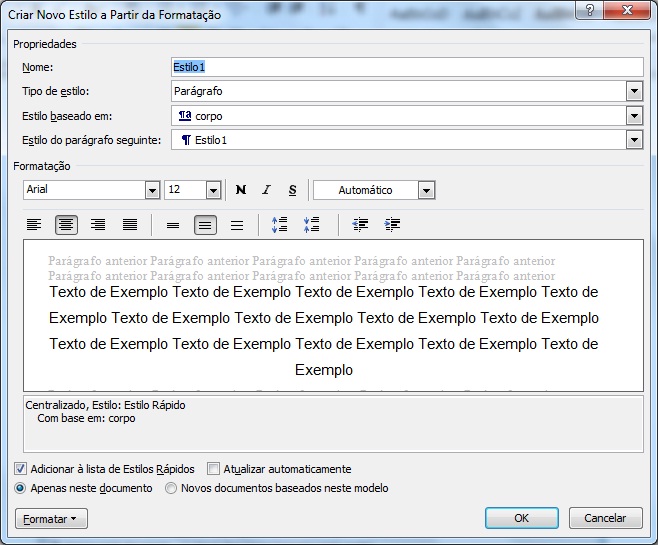Set justified text alignment
The image size is (658, 545).
pyautogui.click(x=130, y=225)
